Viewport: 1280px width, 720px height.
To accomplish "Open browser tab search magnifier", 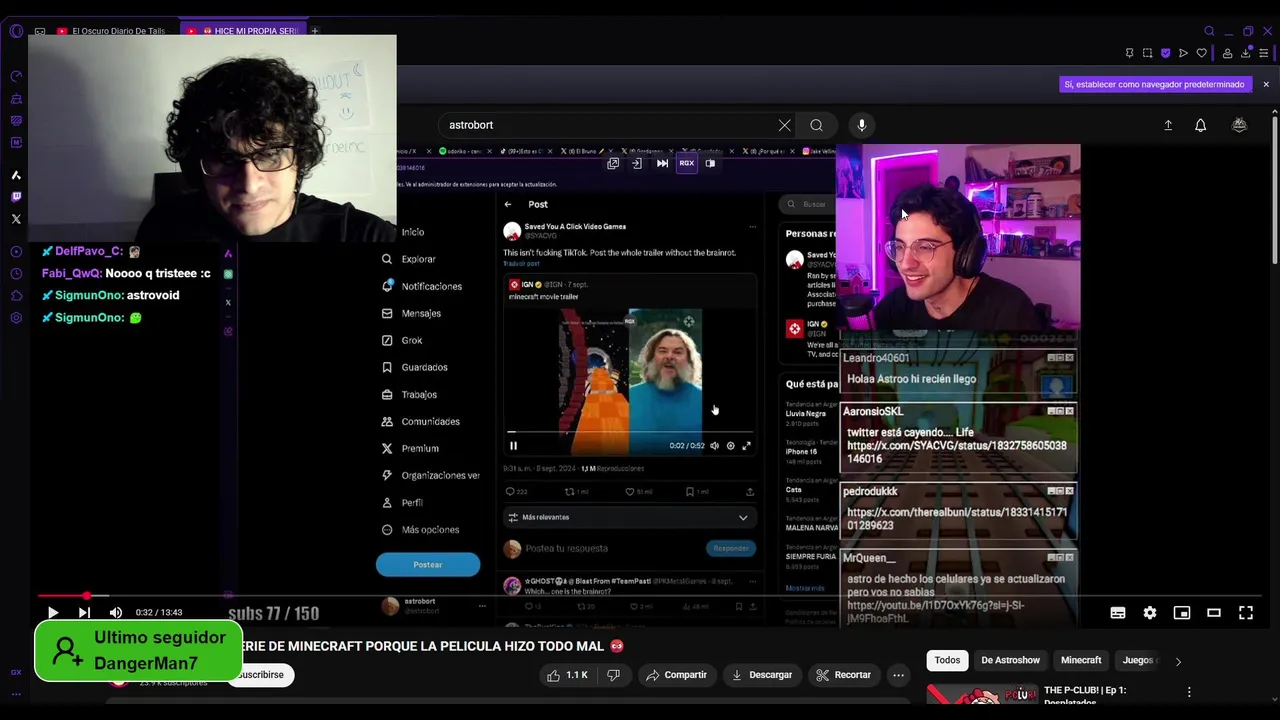I will tap(1209, 31).
